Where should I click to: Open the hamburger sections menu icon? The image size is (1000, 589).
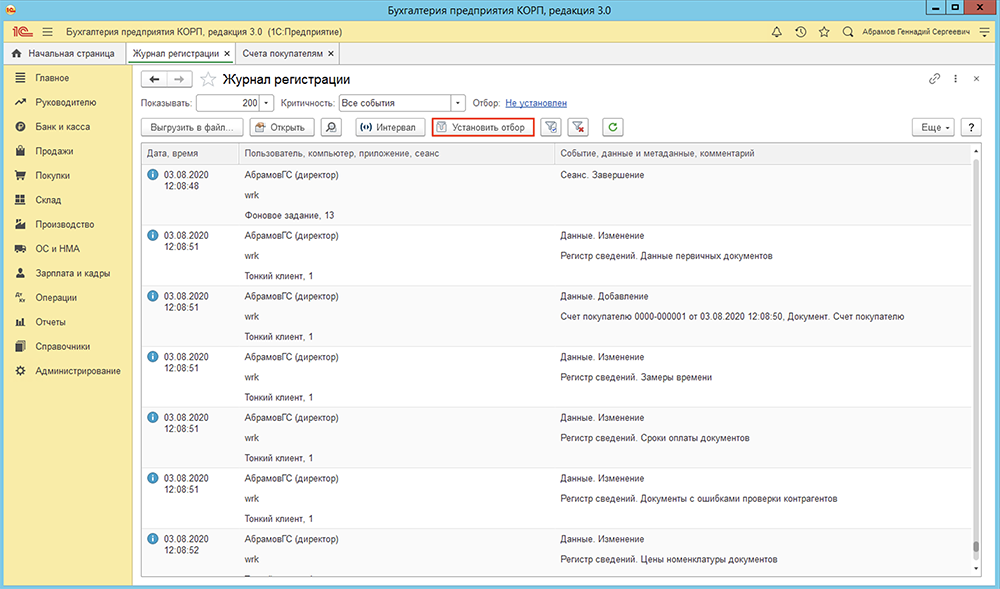coord(48,32)
